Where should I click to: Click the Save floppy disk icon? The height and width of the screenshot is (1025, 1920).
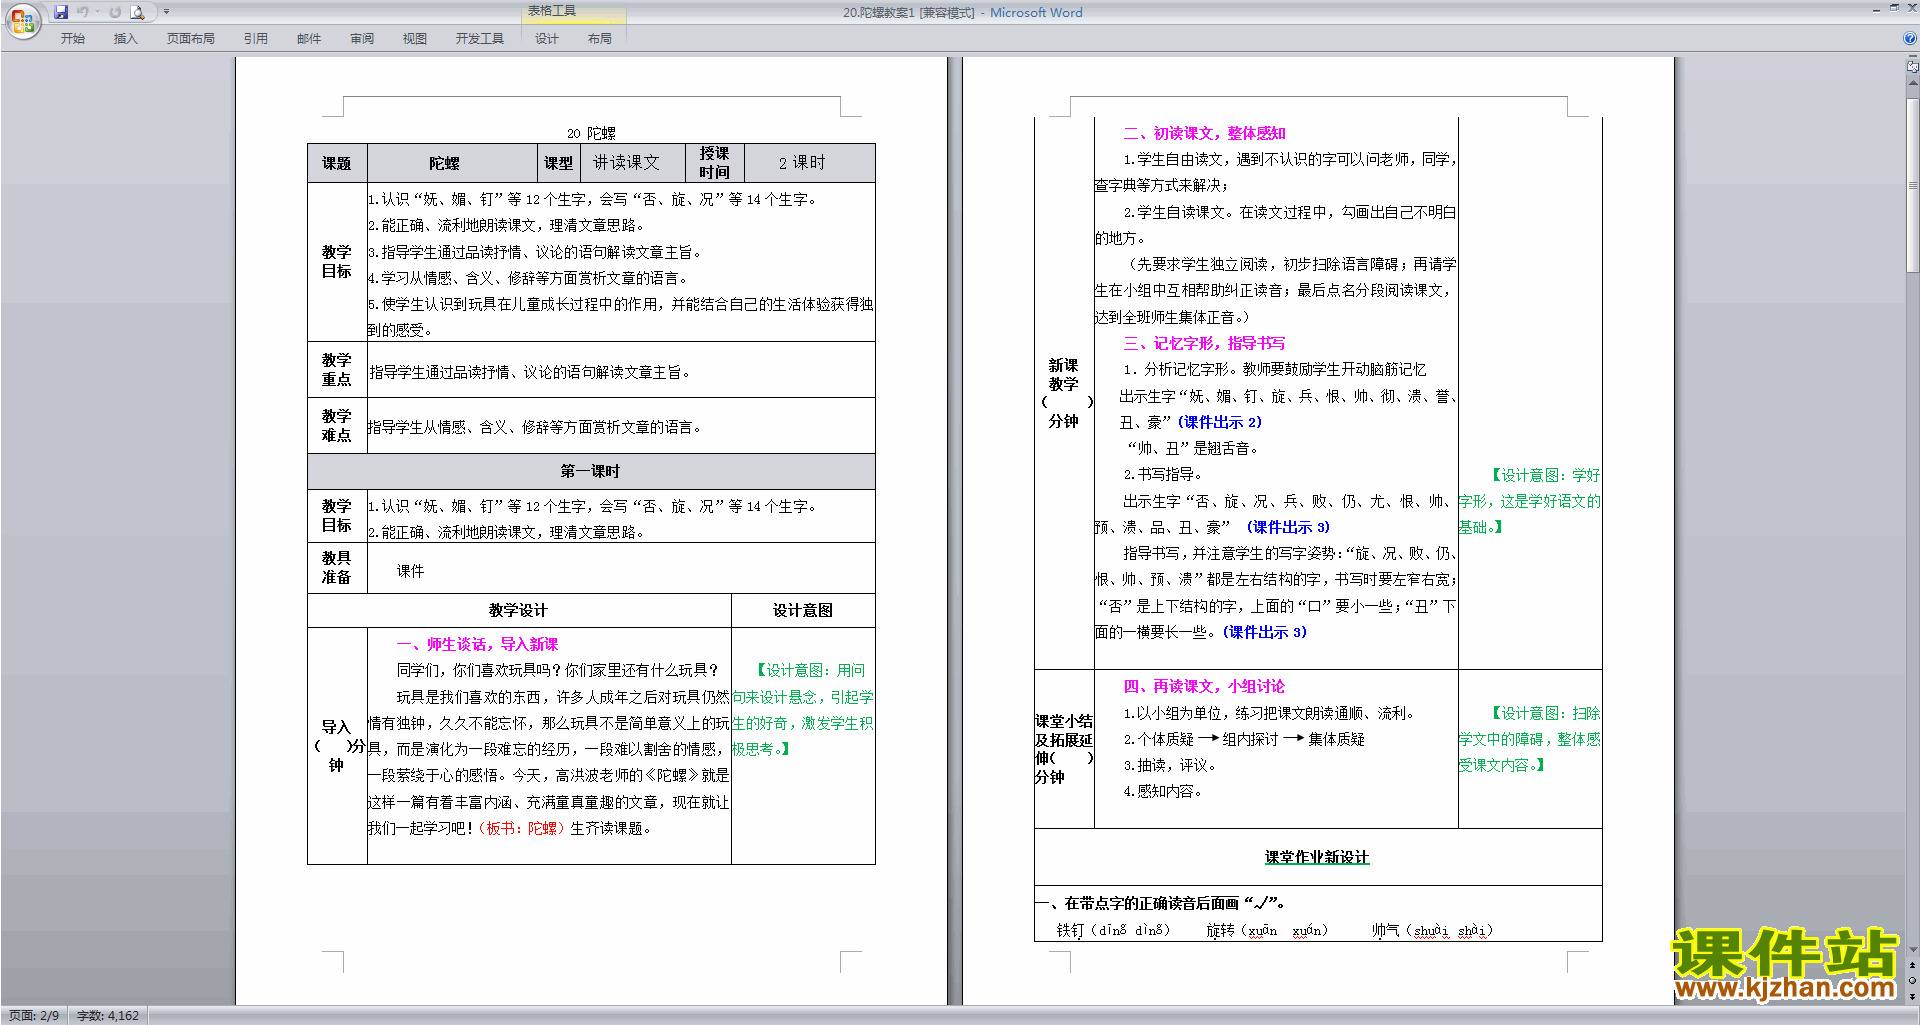pyautogui.click(x=61, y=12)
